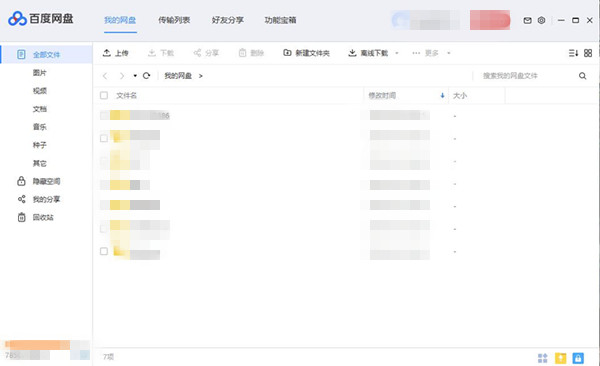Open the bottom-bar apps grid icon

[x=543, y=358]
